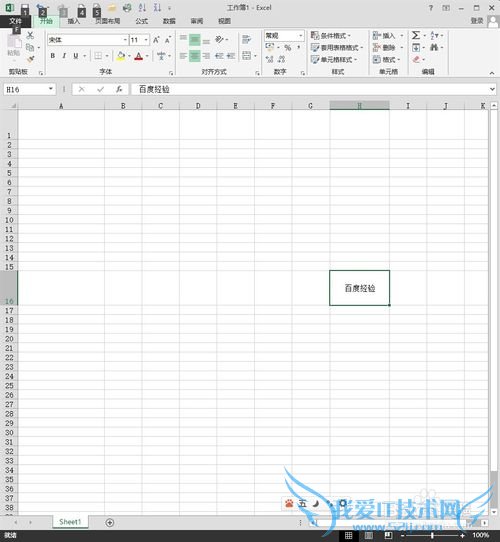Click the red font color swatch
The height and width of the screenshot is (542, 500).
(139, 56)
